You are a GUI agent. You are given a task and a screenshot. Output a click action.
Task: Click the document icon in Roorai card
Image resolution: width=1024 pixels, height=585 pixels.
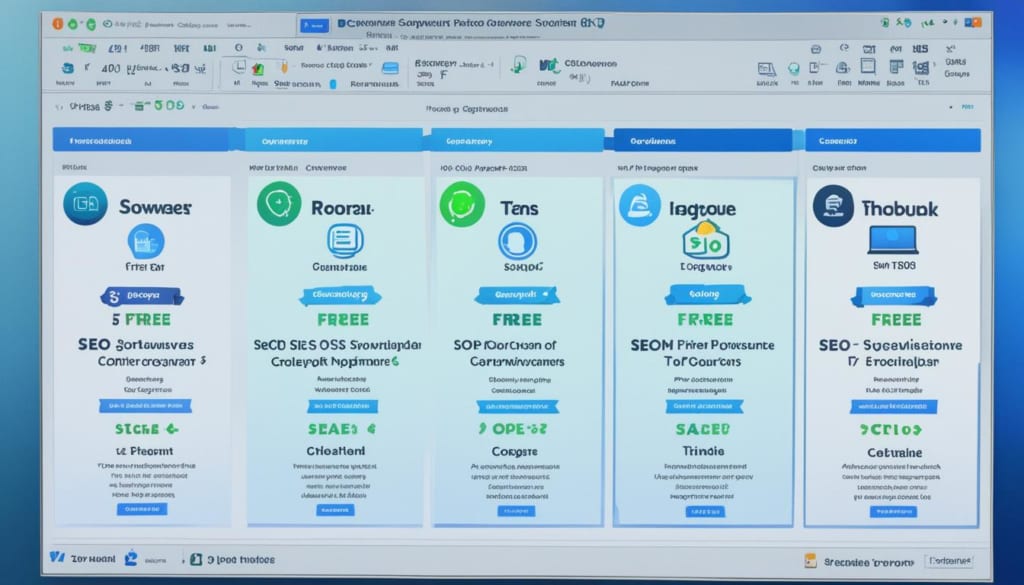coord(345,240)
